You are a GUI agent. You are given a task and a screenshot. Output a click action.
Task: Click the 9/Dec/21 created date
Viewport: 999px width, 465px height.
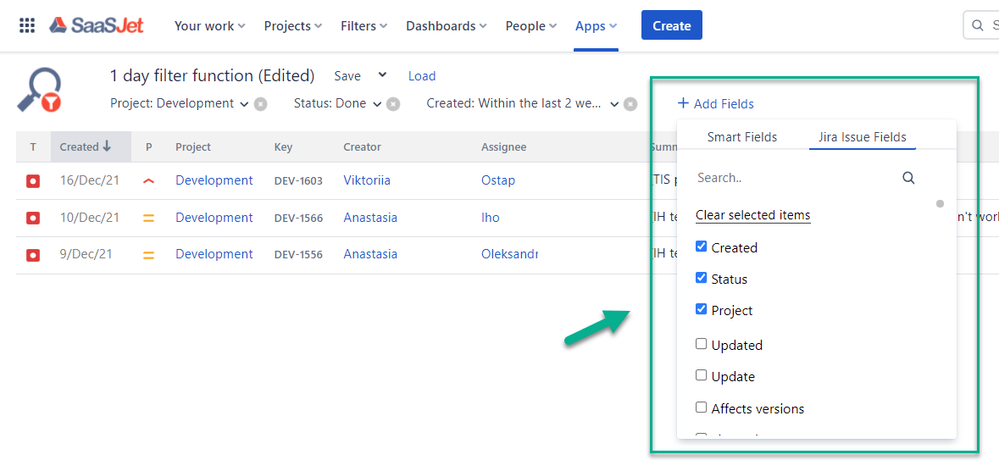coord(86,254)
